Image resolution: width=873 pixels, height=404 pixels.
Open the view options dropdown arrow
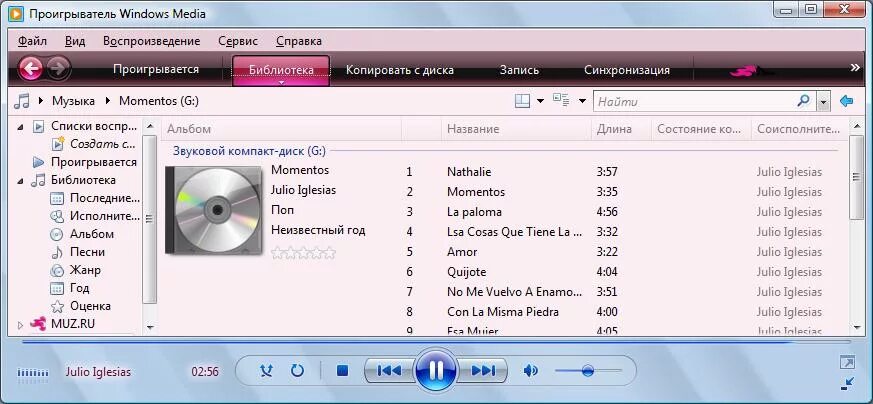click(x=582, y=101)
